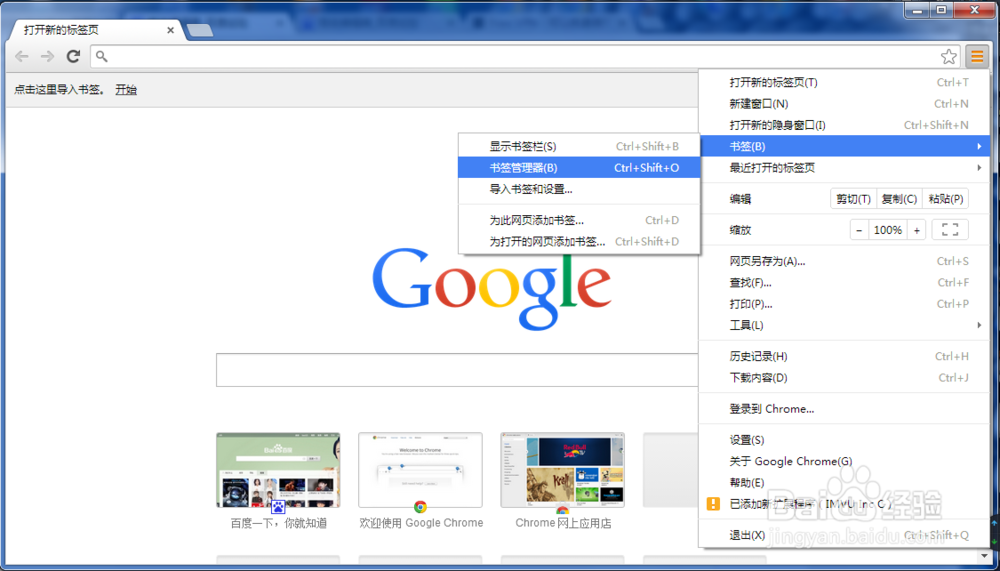
Task: Select 网页另存为(A)...
Action: [846, 261]
